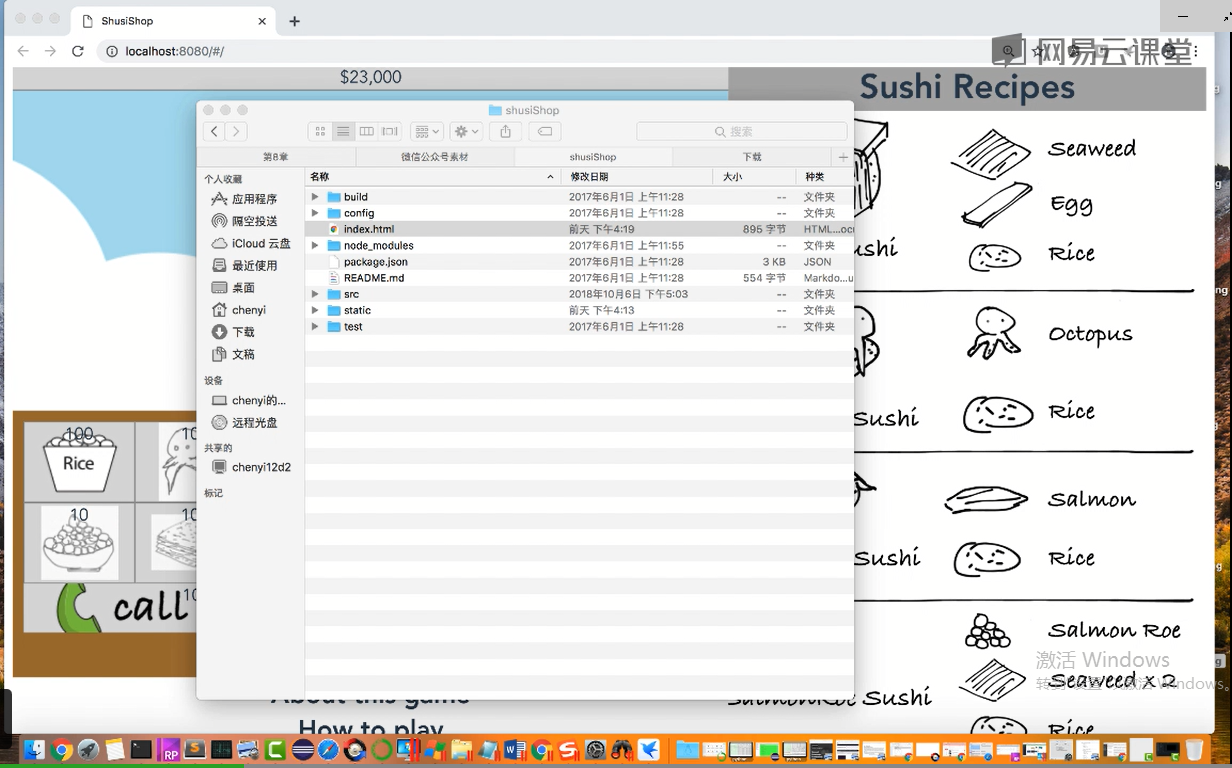Viewport: 1232px width, 768px height.
Task: Switch Finder to column view
Action: tap(367, 132)
